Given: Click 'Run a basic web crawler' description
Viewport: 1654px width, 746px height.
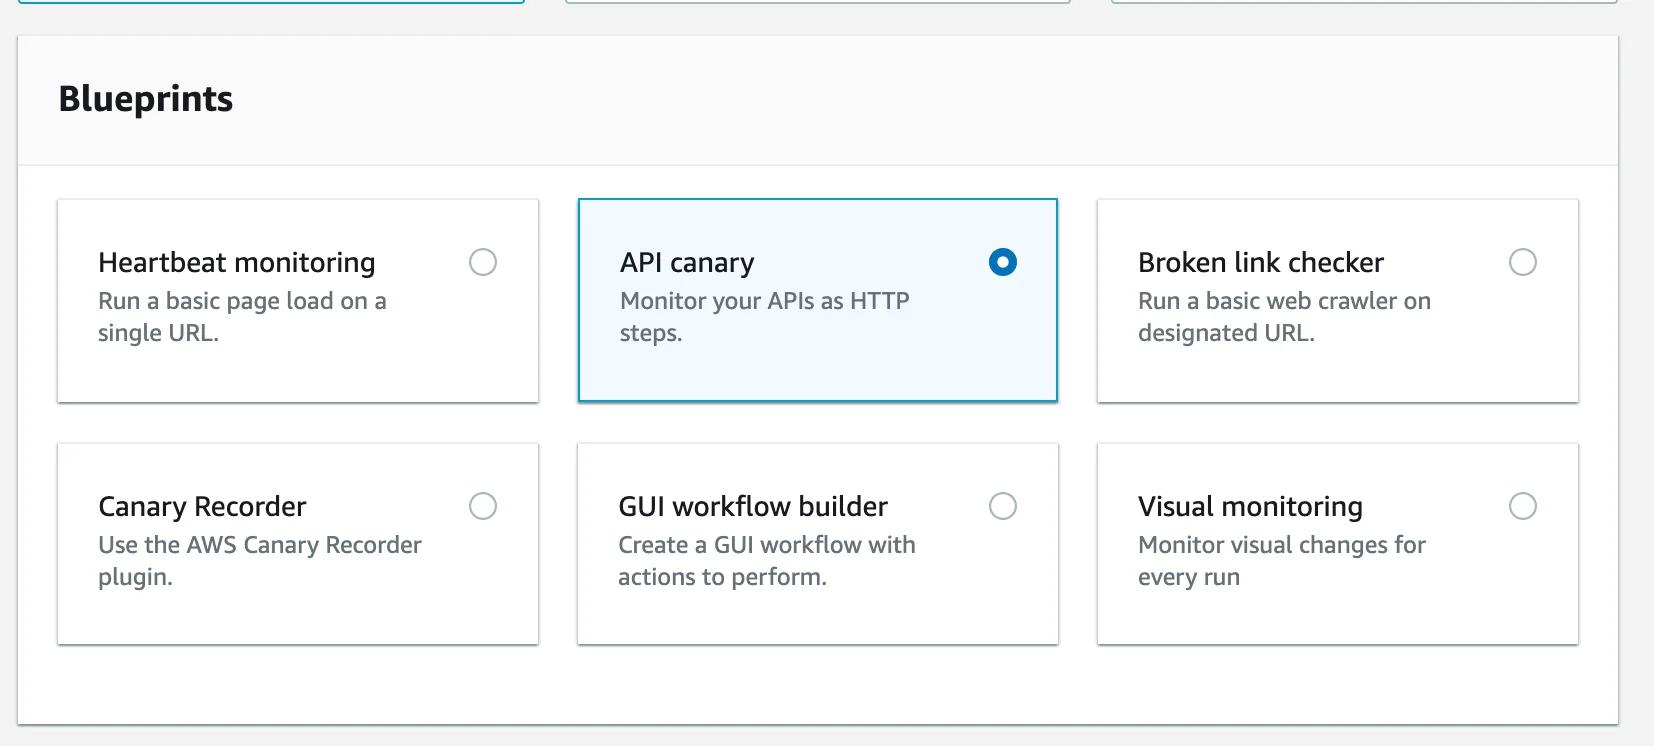Looking at the screenshot, I should (1284, 317).
